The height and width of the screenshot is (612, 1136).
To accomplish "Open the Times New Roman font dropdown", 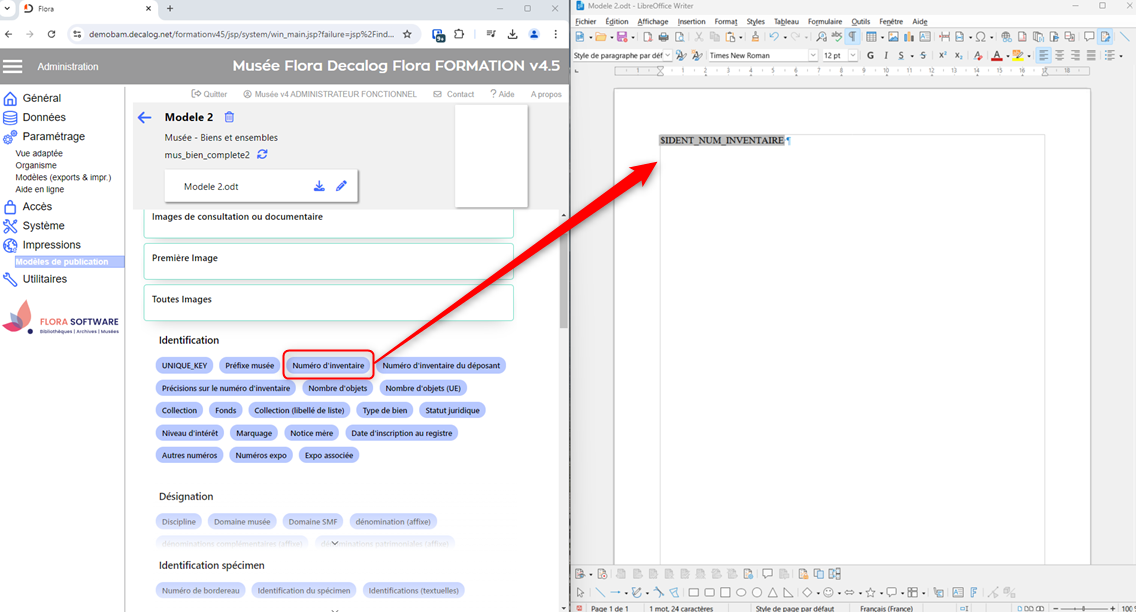I will (813, 56).
